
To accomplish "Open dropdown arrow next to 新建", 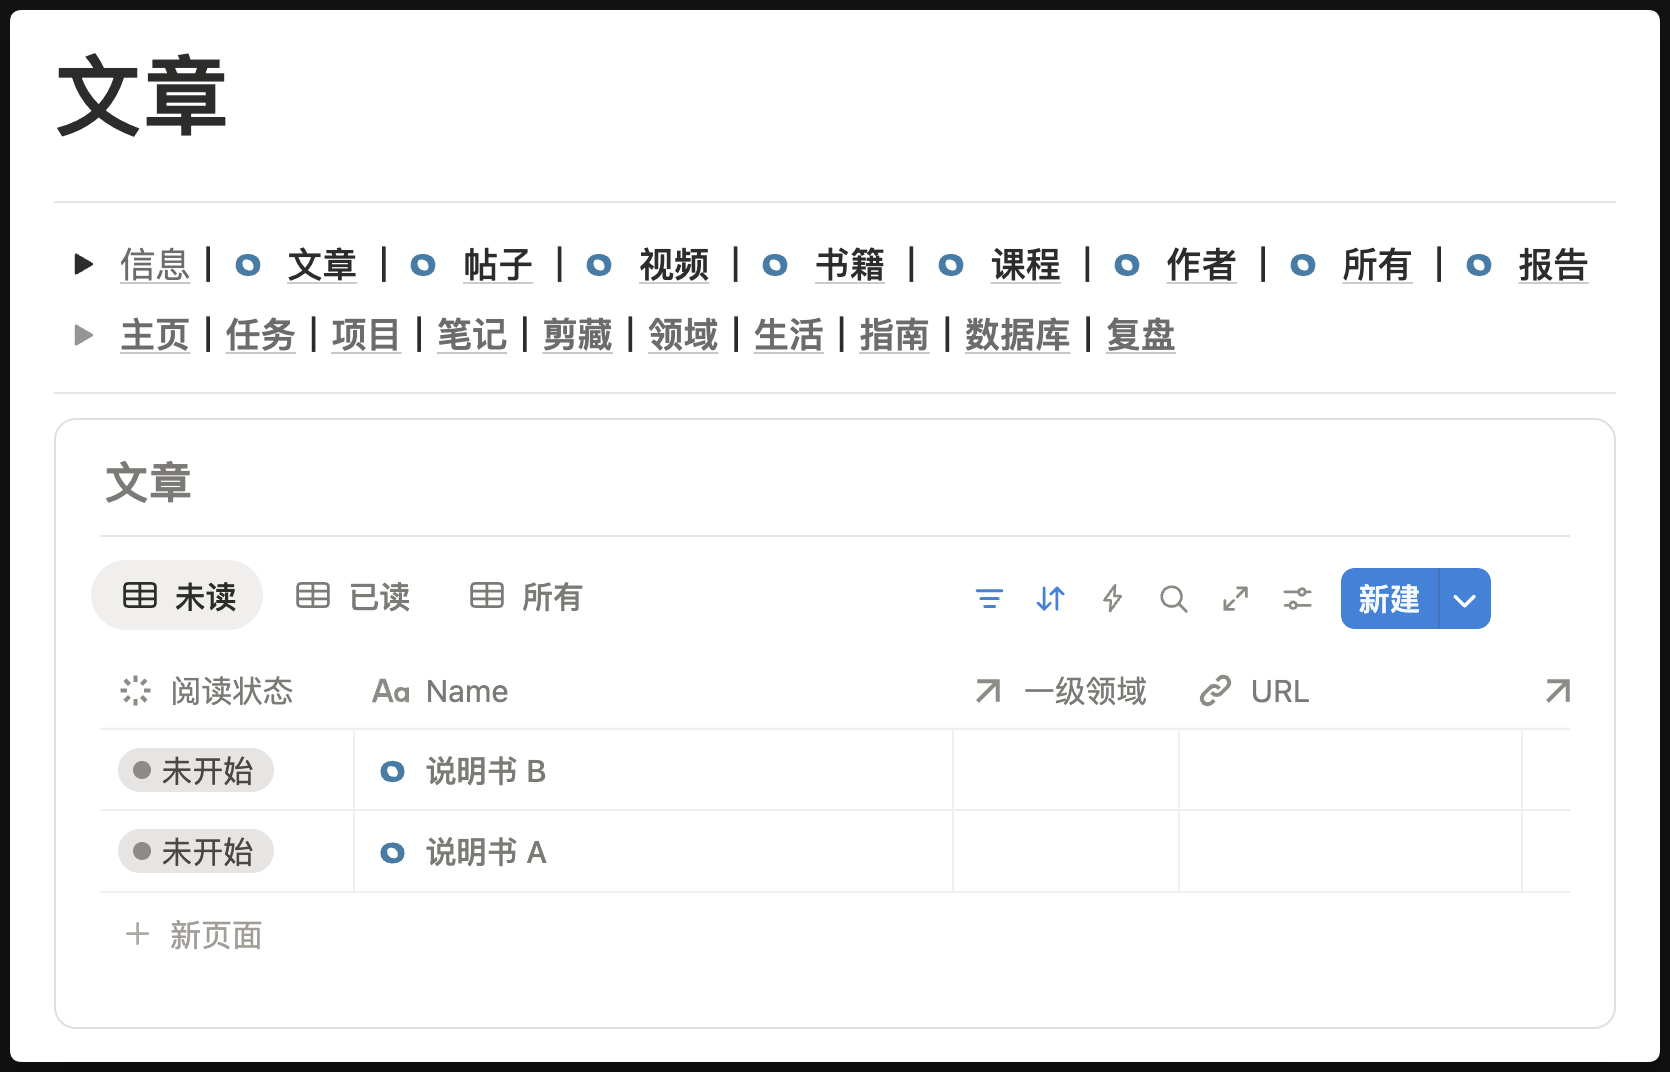I will coord(1464,599).
